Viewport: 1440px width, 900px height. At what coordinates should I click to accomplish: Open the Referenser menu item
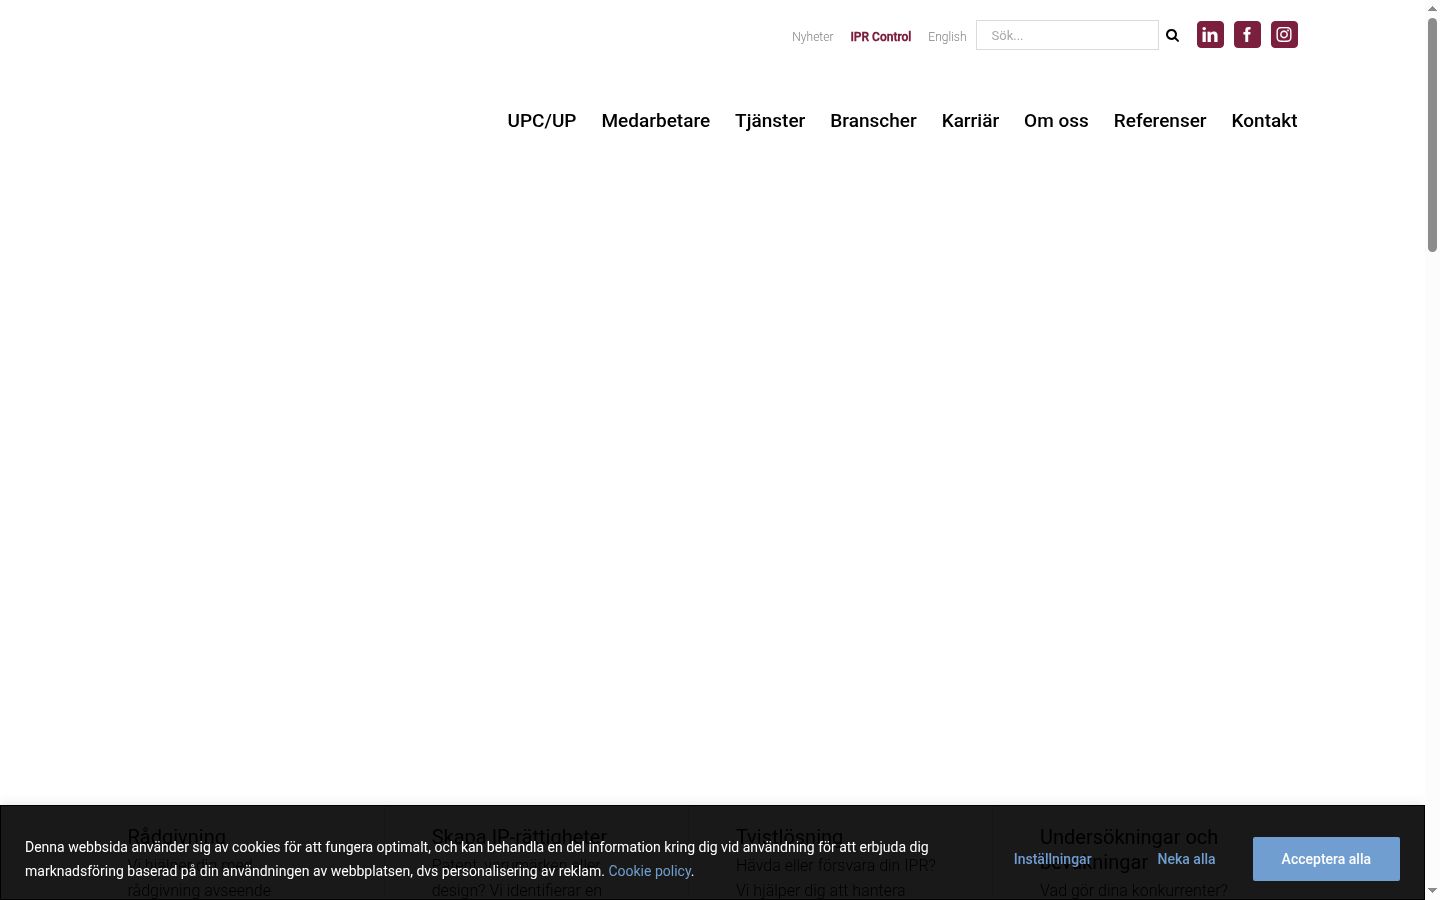(1160, 121)
